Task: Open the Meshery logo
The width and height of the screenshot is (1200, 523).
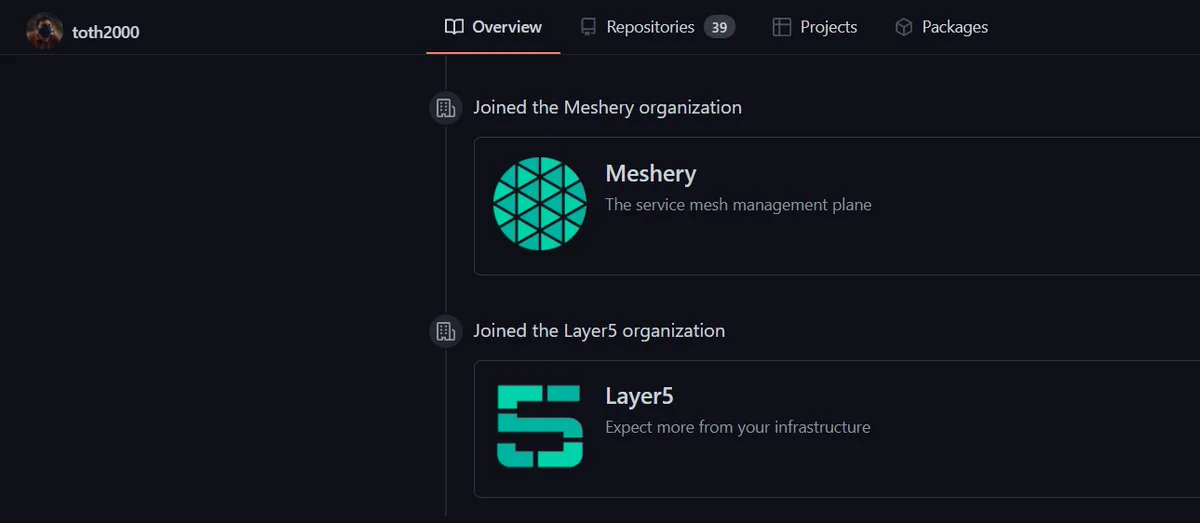Action: pos(540,203)
